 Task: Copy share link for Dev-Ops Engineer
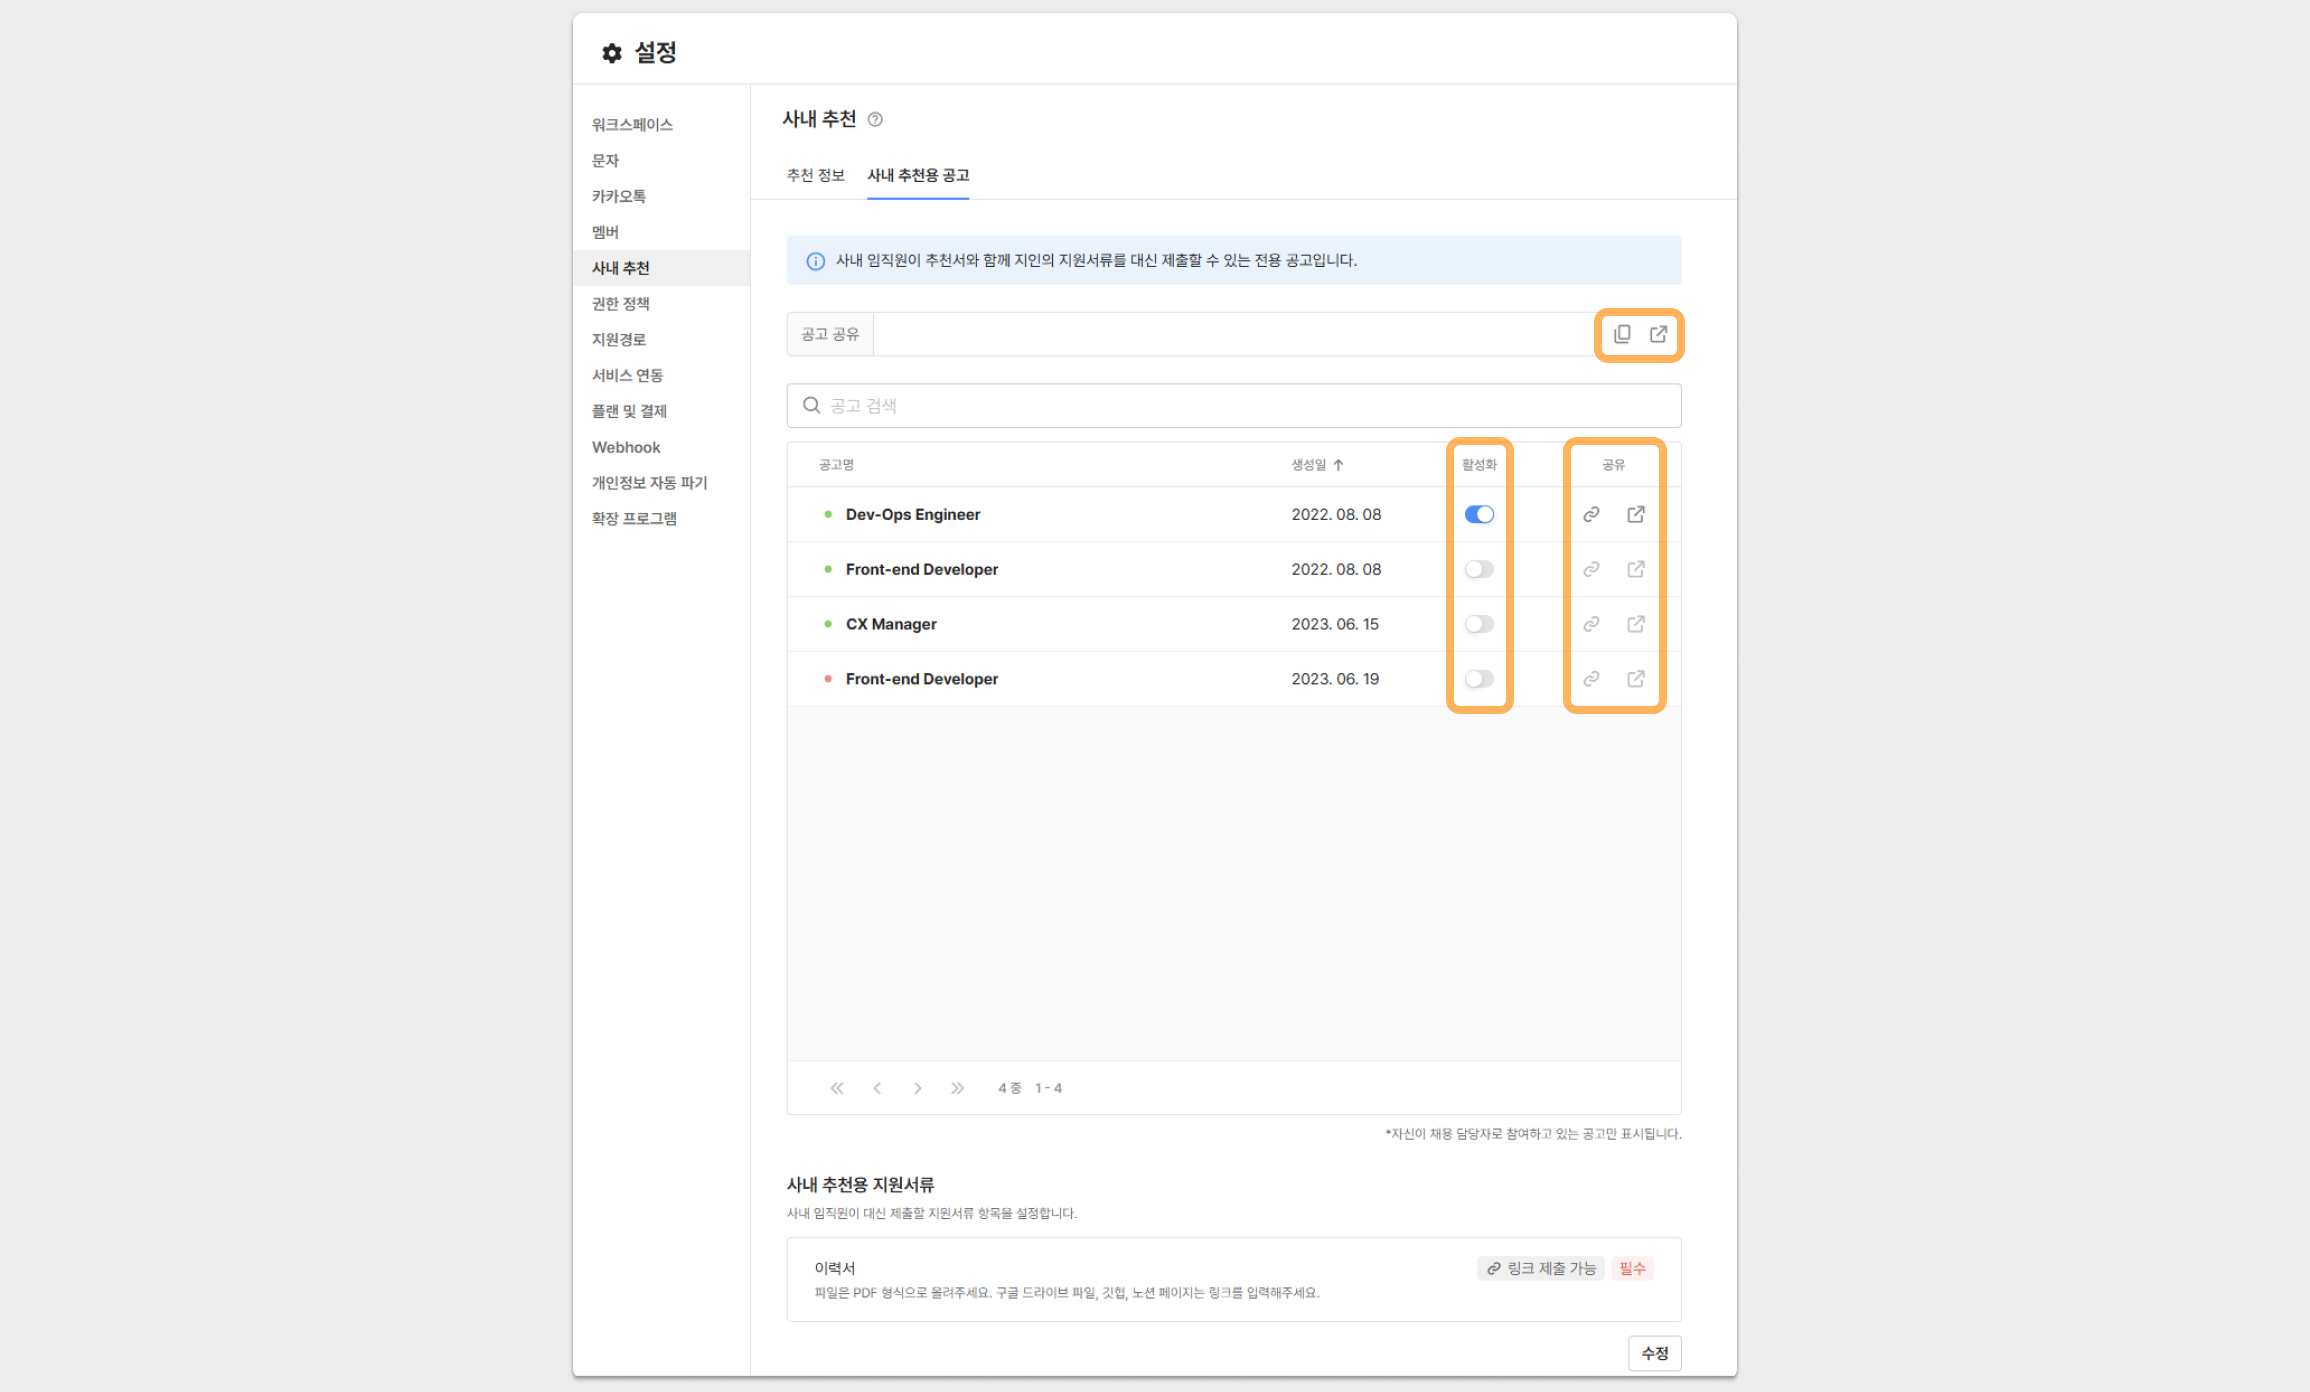pos(1591,514)
